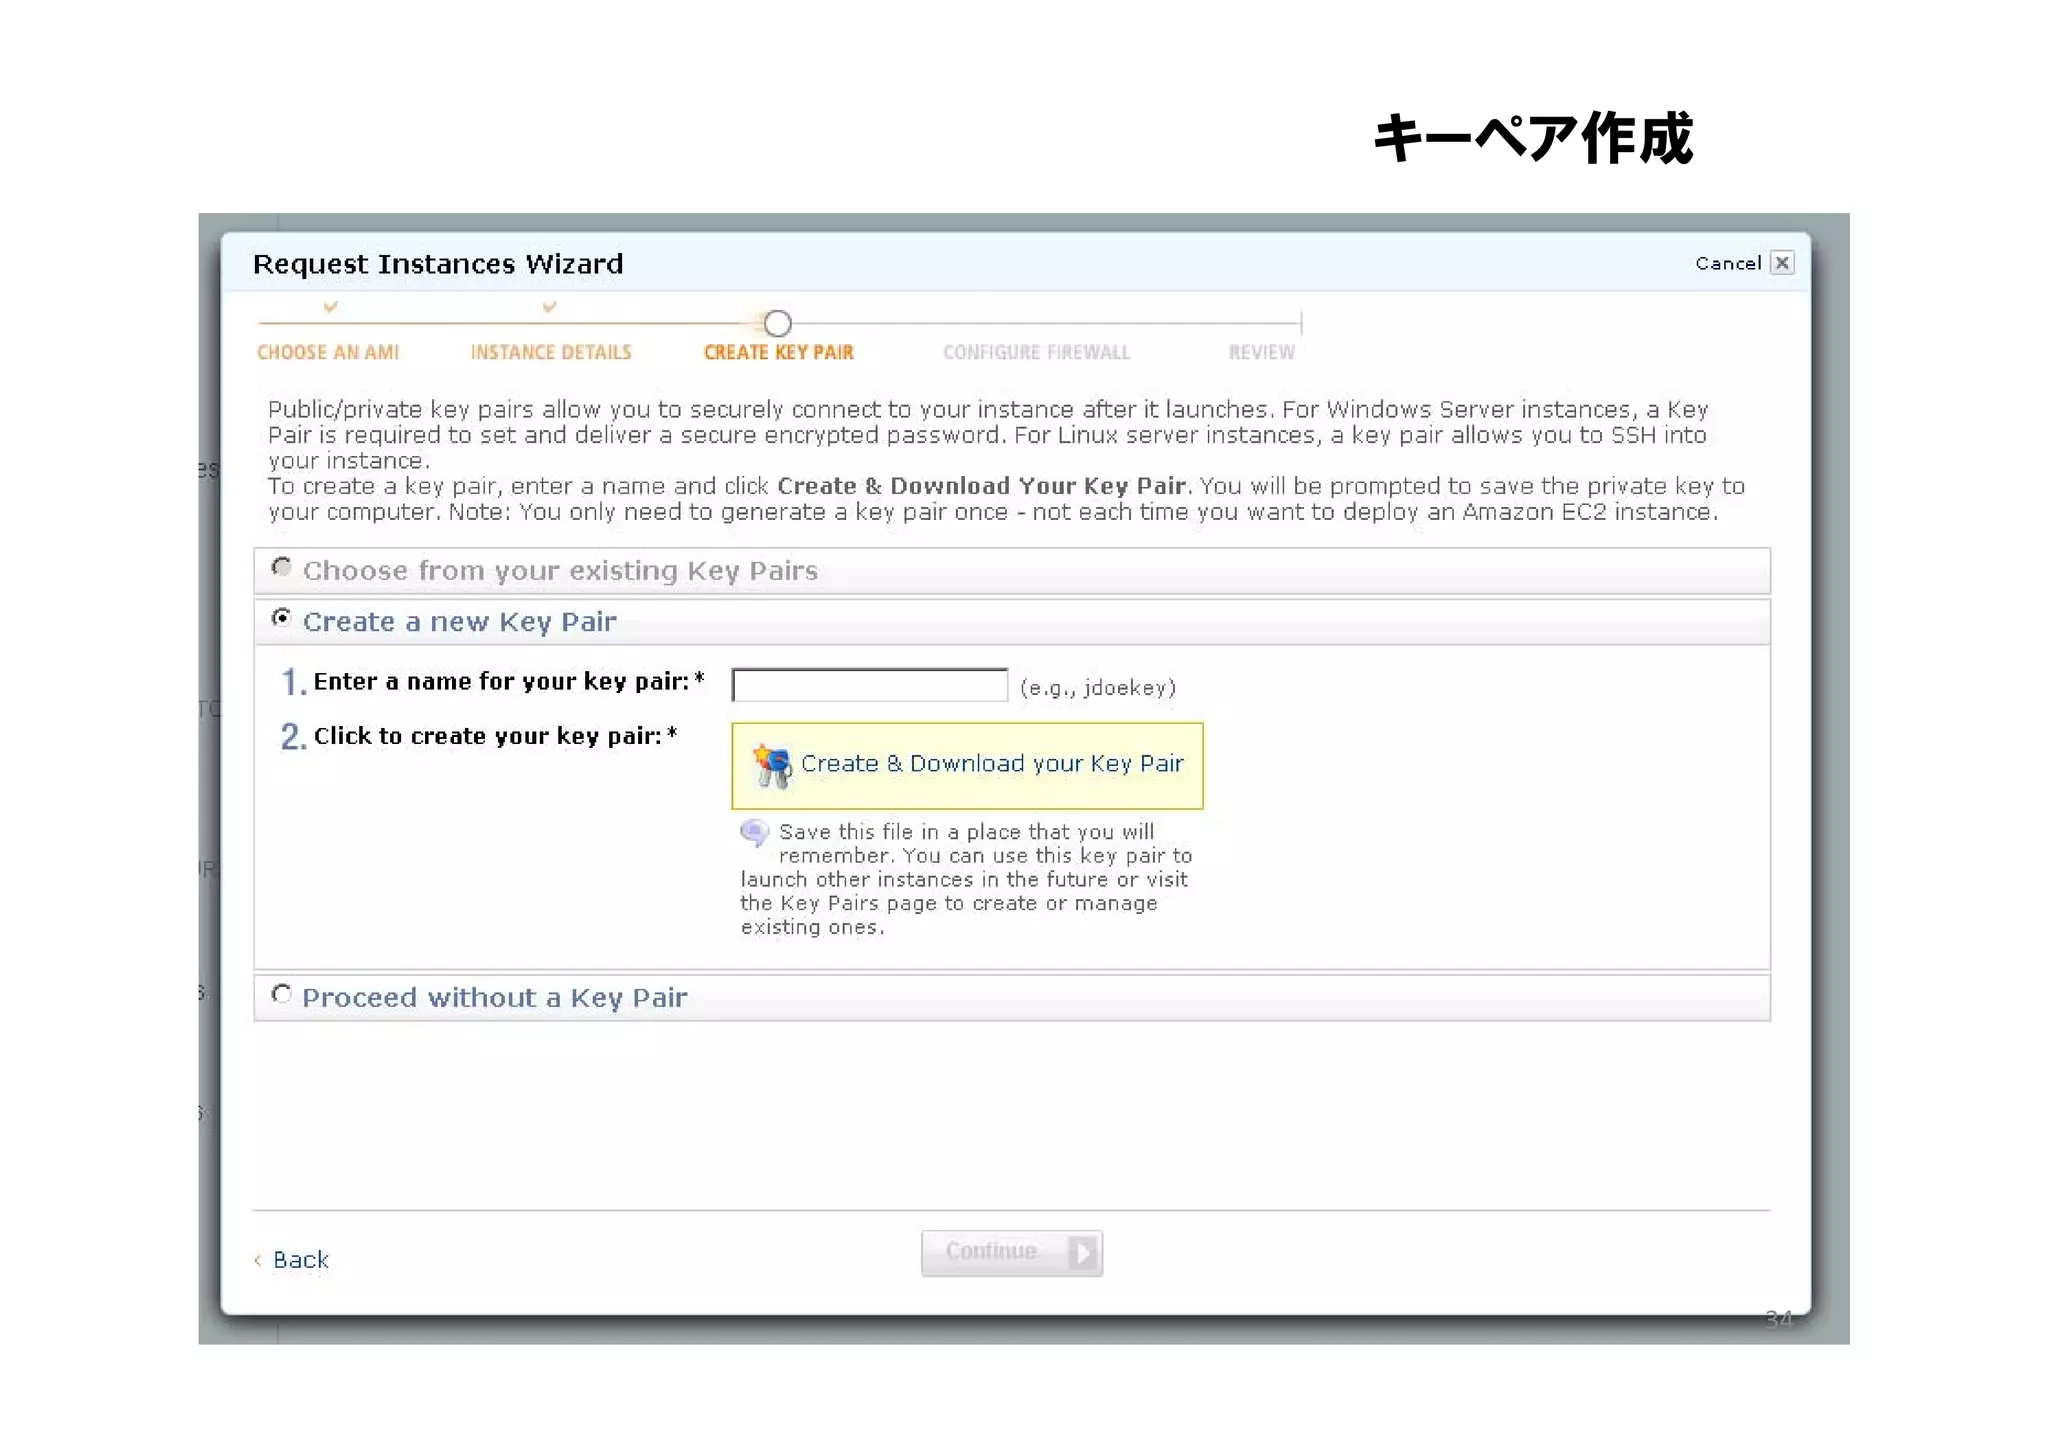Go to Instance Details step
2048x1448 pixels.
tap(551, 352)
